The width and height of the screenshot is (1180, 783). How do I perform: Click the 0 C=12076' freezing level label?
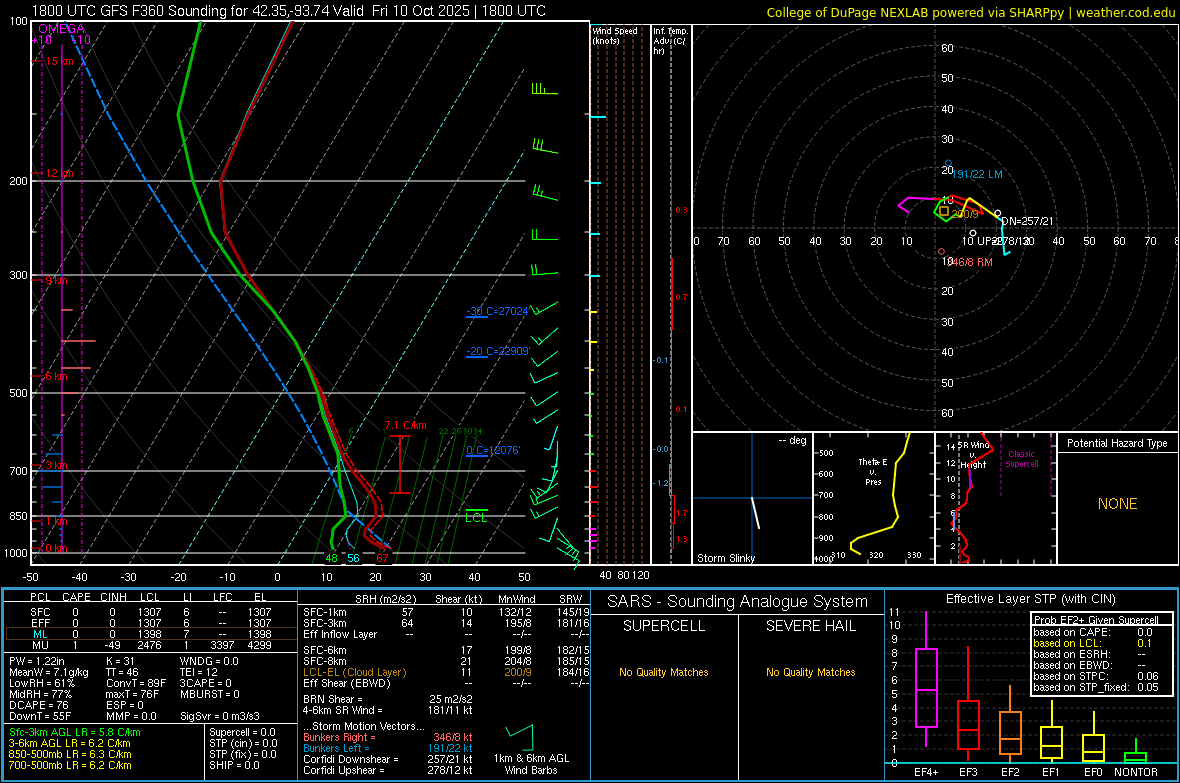coord(493,450)
